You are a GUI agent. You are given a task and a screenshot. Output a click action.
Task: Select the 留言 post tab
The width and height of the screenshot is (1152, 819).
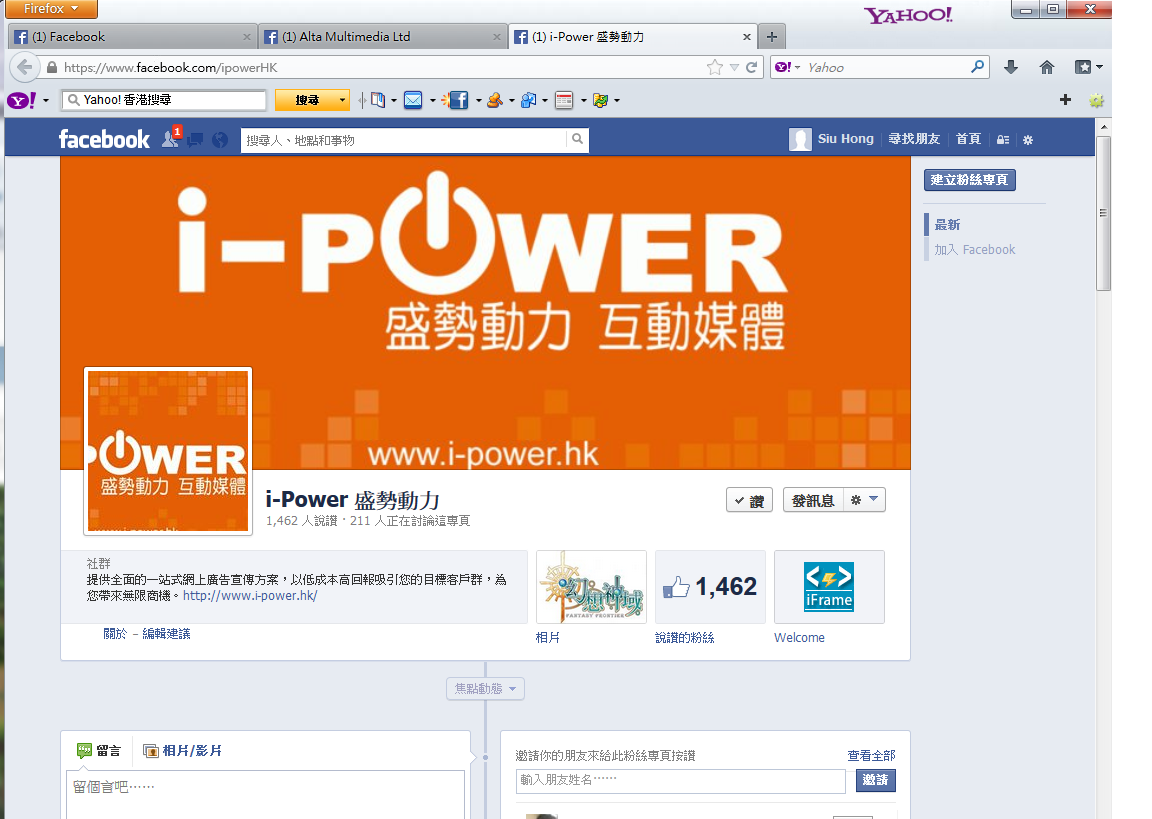pos(98,751)
